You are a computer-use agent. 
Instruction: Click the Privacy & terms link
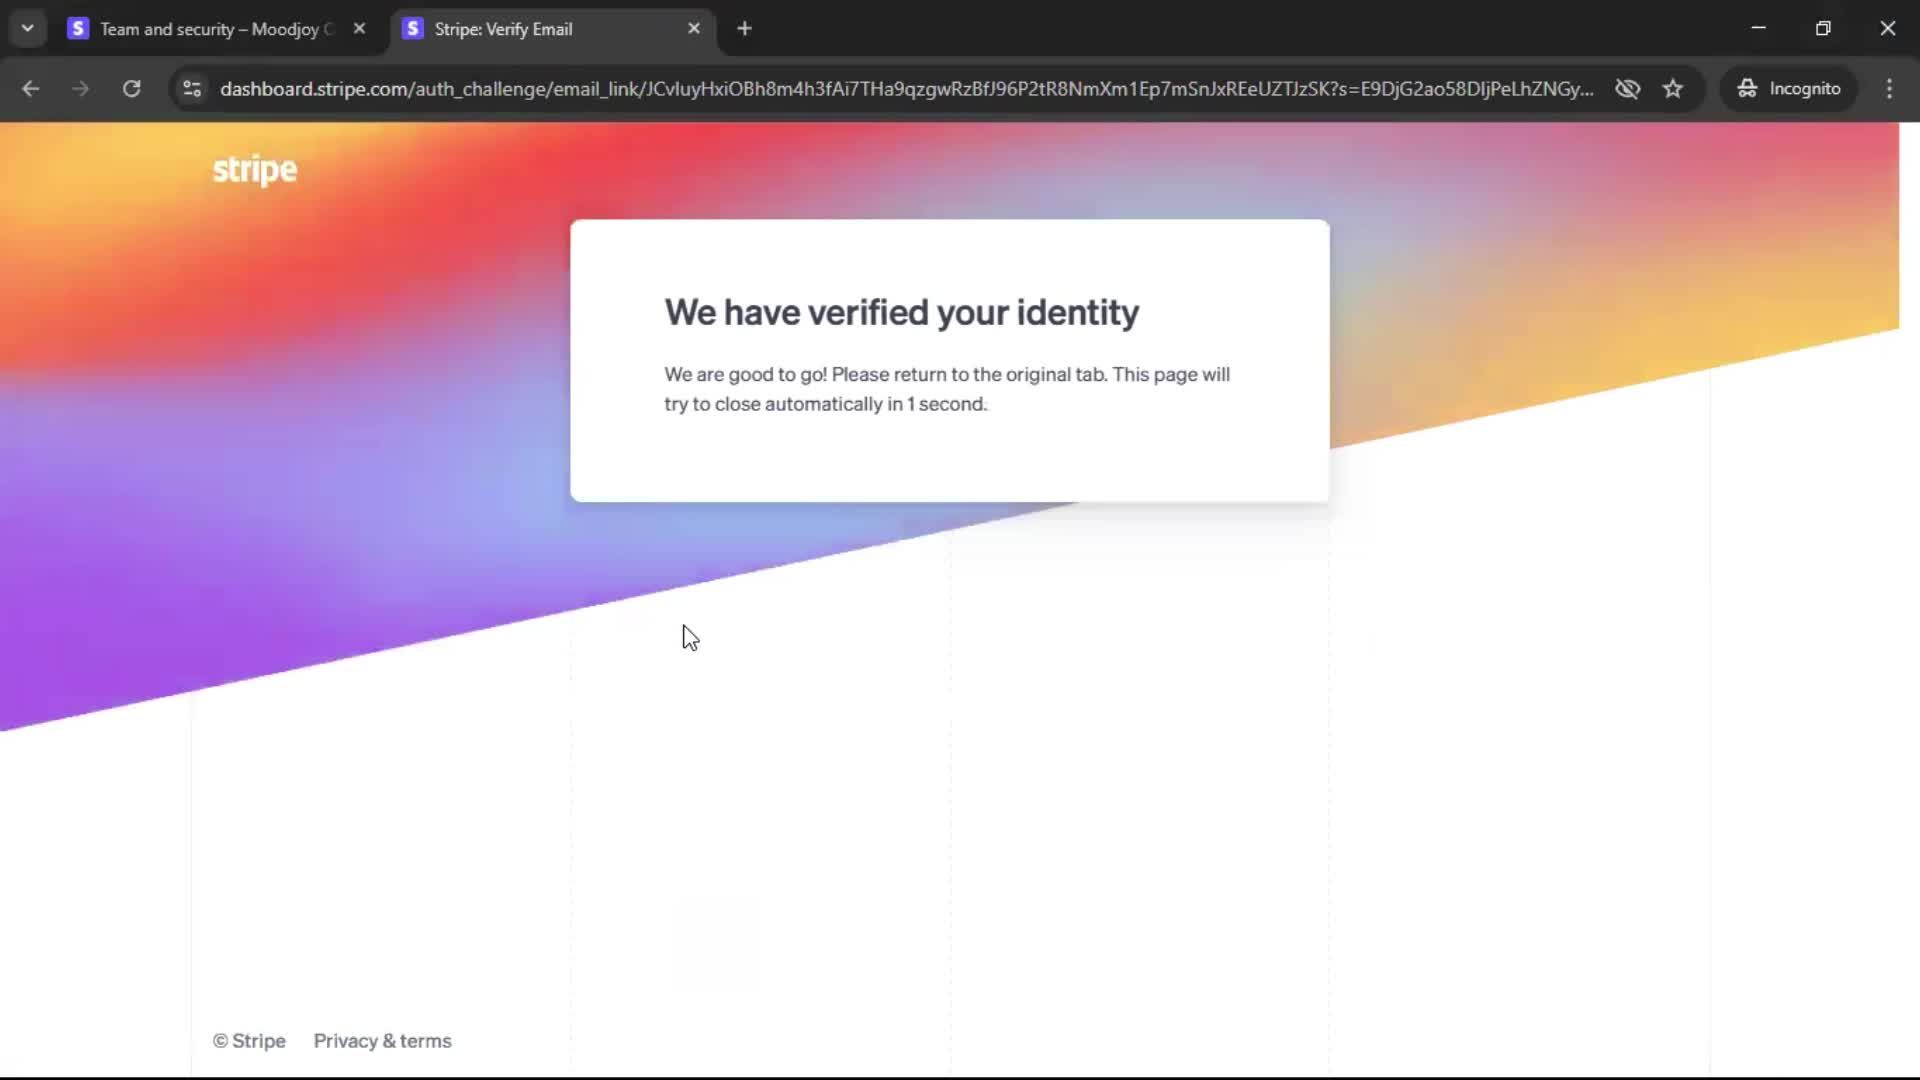[382, 1041]
